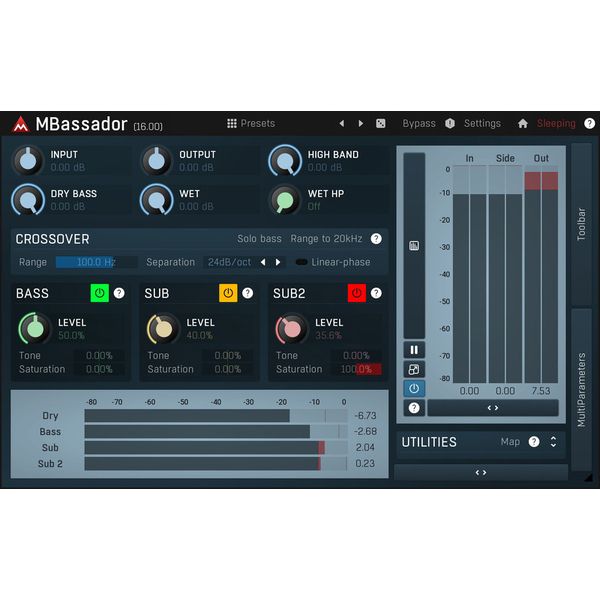Expand the bottom panel collapse arrows

(x=481, y=473)
